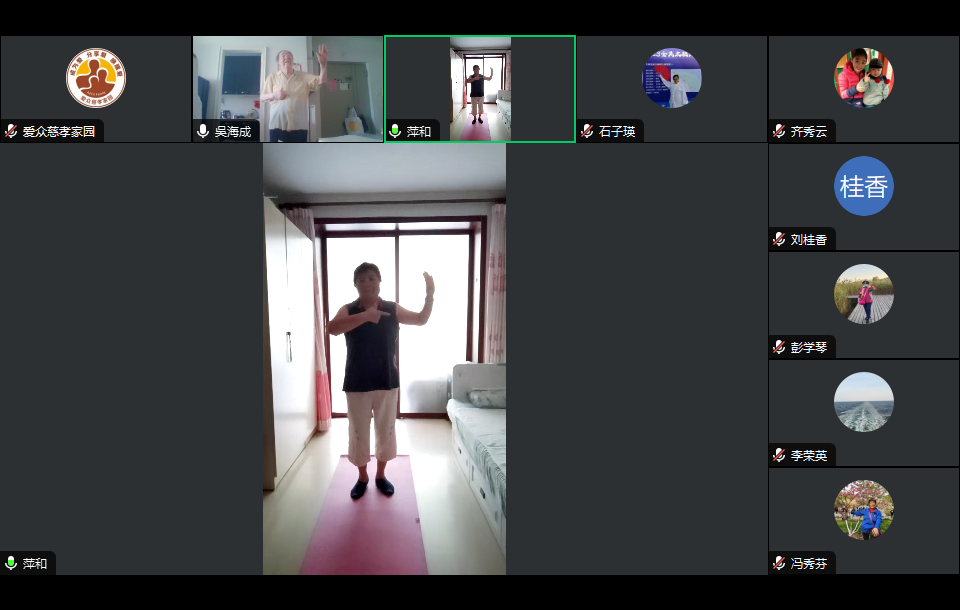960x610 pixels.
Task: Click 齐秀云's profile photo avatar
Action: pos(864,78)
